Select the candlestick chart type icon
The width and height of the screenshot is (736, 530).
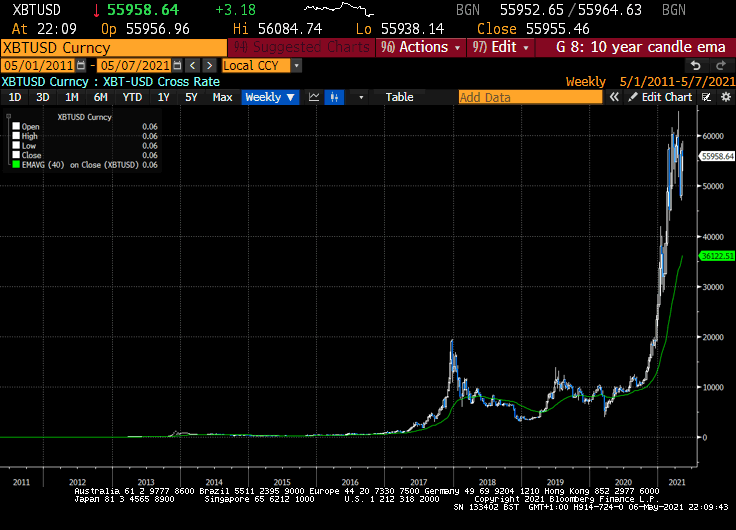pyautogui.click(x=334, y=97)
